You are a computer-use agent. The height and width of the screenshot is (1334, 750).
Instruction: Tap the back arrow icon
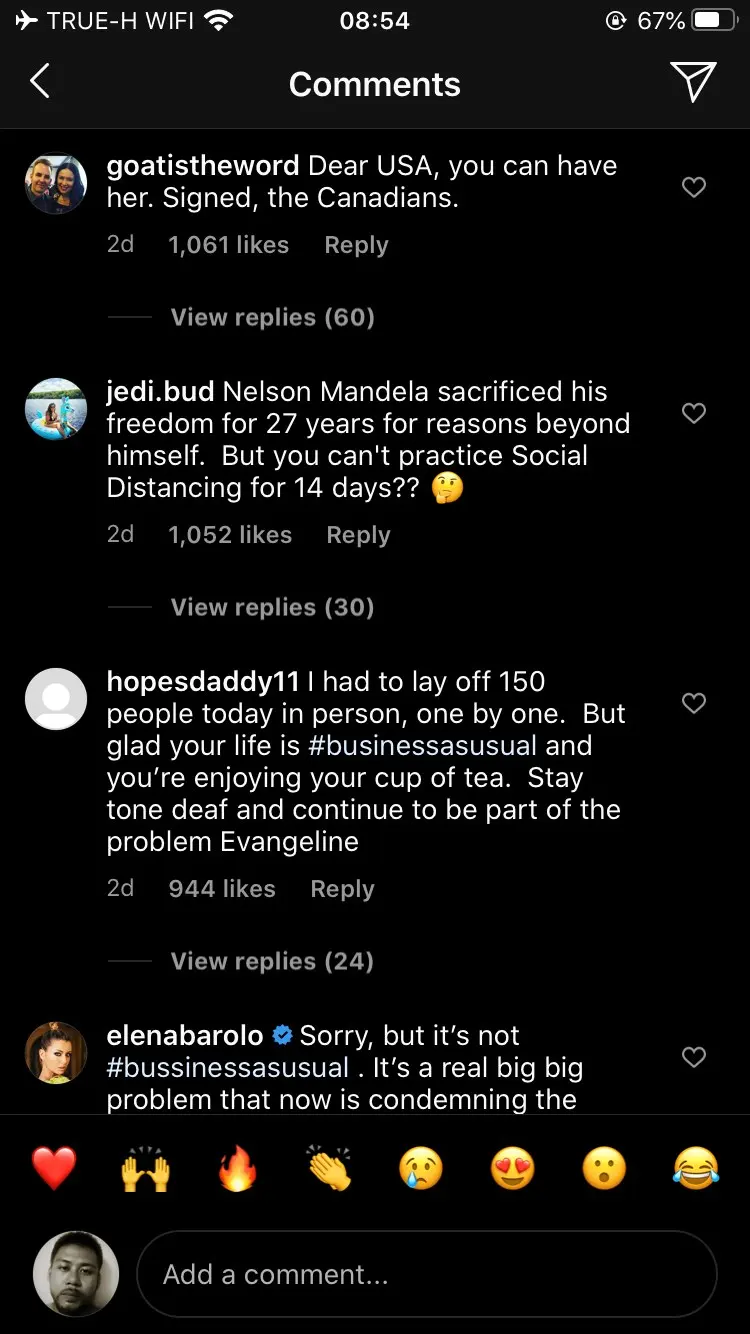40,82
